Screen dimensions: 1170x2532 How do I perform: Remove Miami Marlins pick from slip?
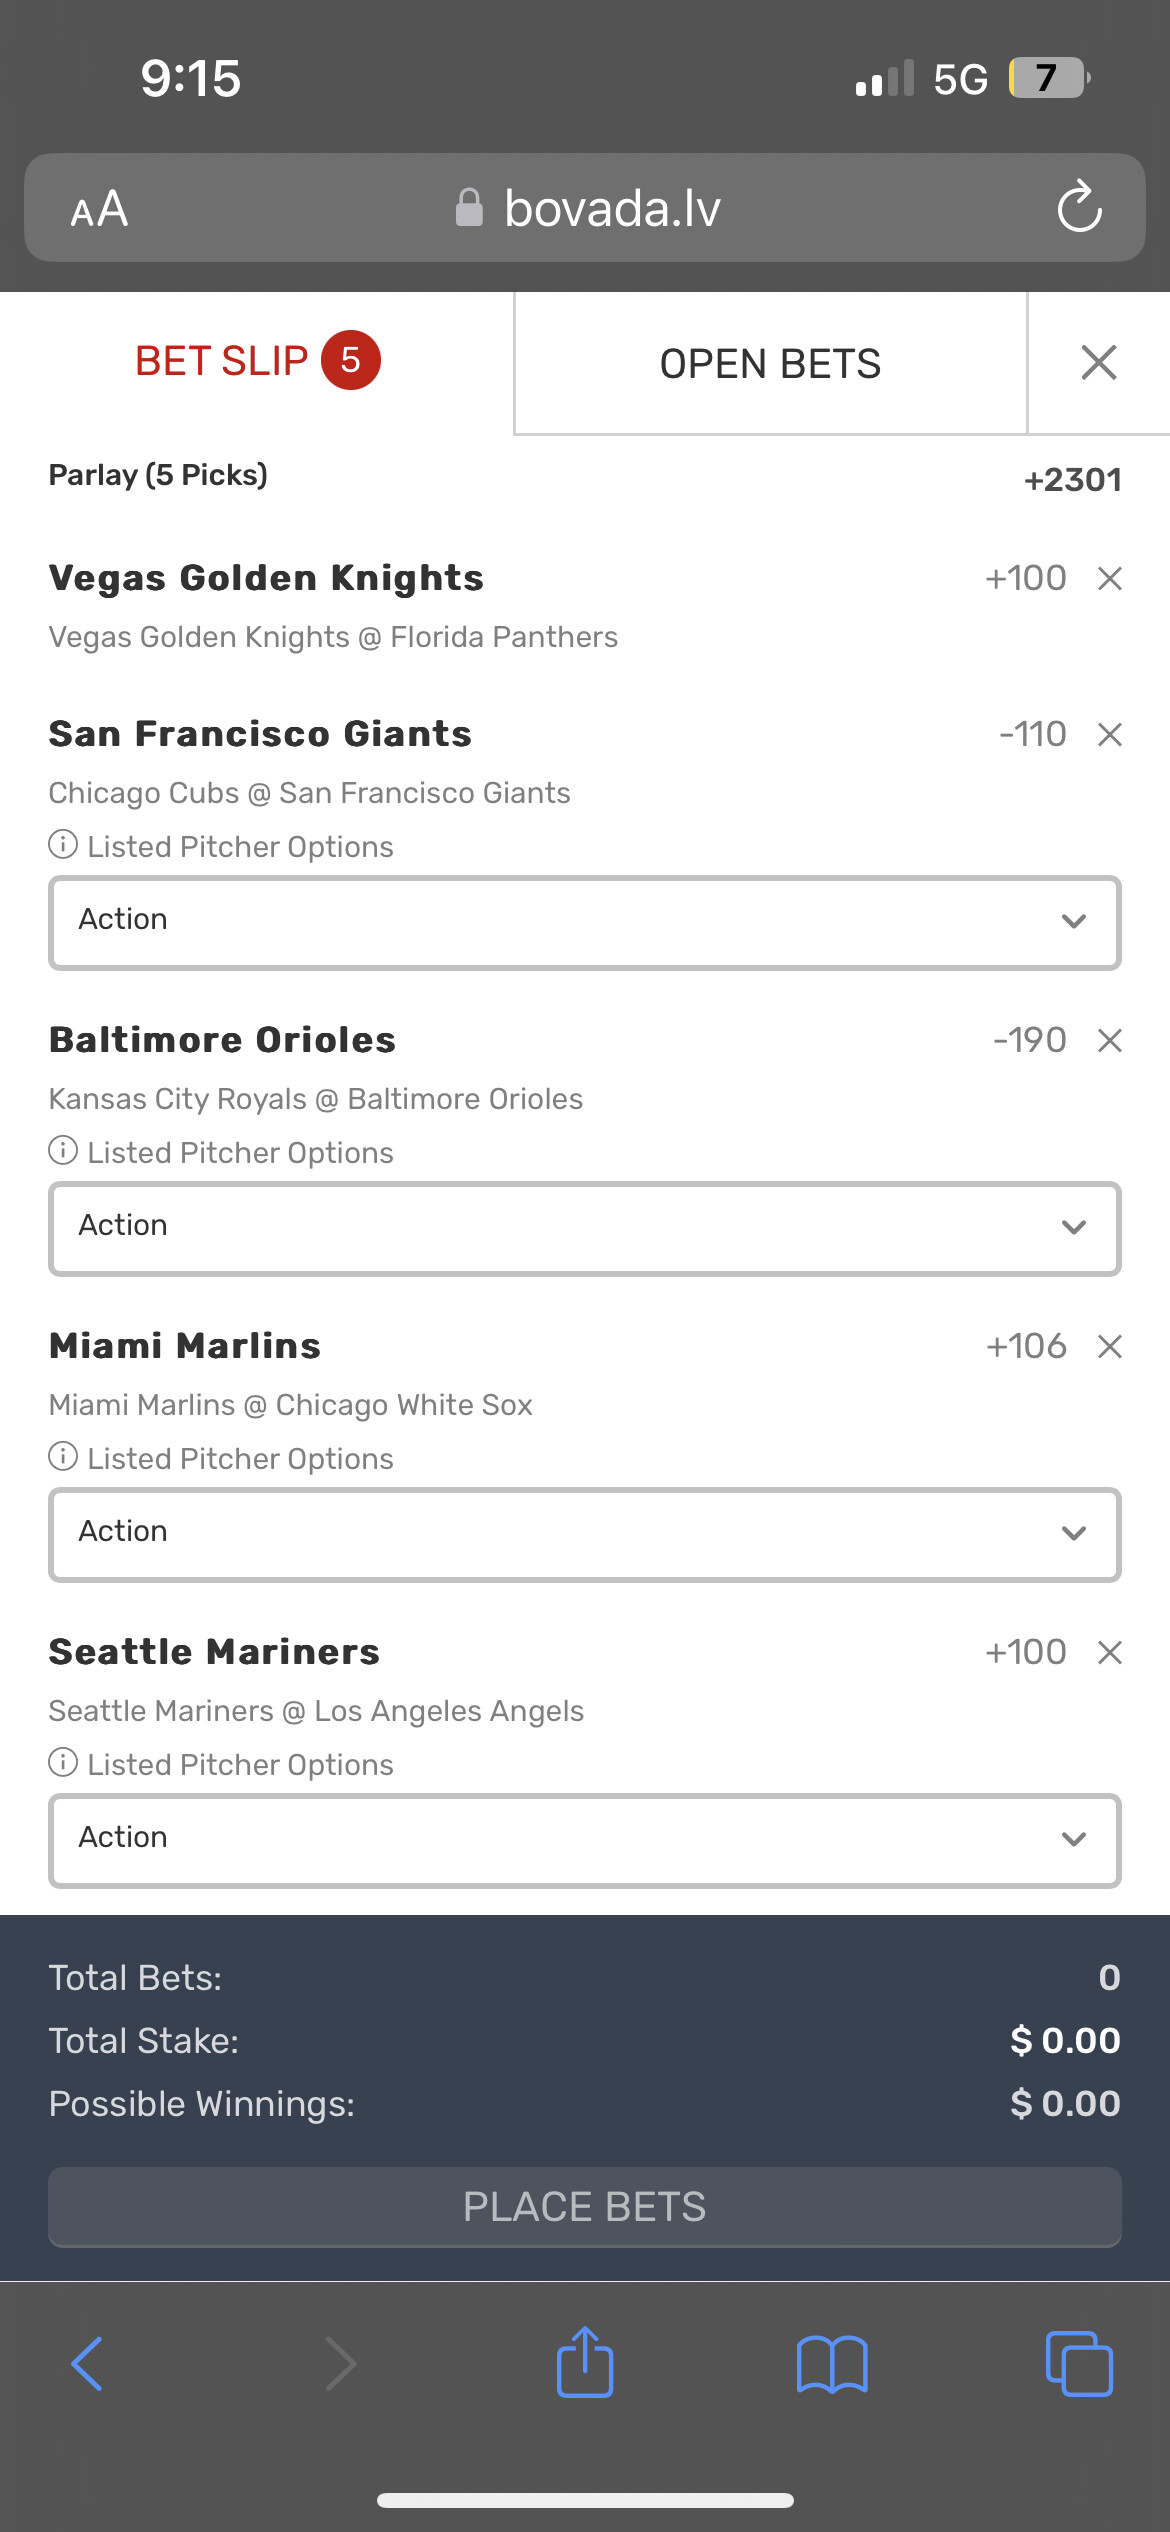[x=1109, y=1347]
